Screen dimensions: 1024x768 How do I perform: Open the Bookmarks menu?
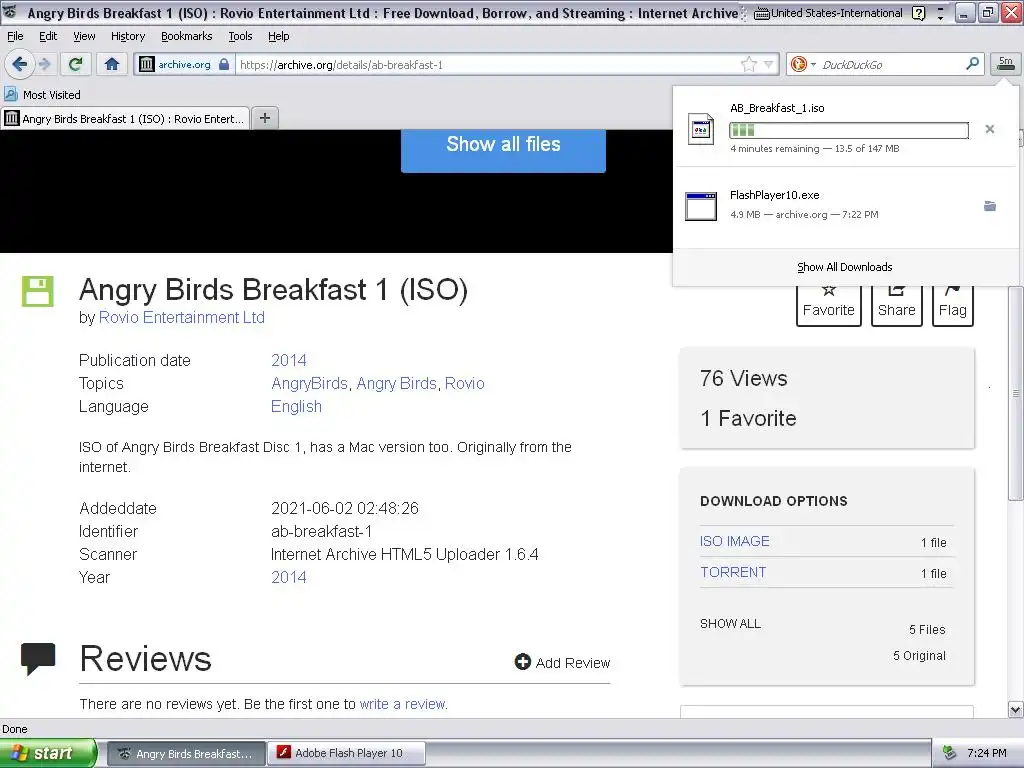coord(187,36)
